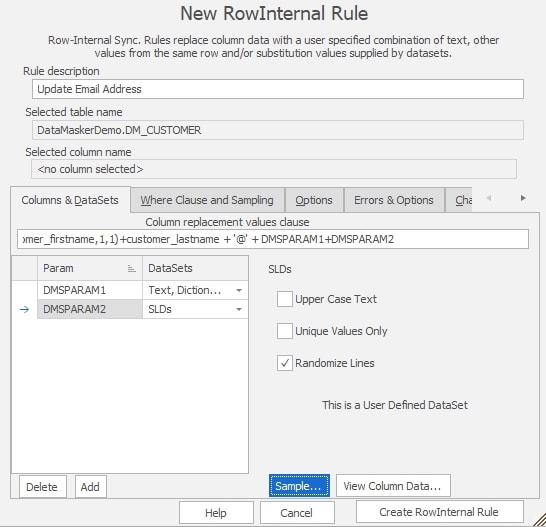Open View Column Data...

(393, 486)
